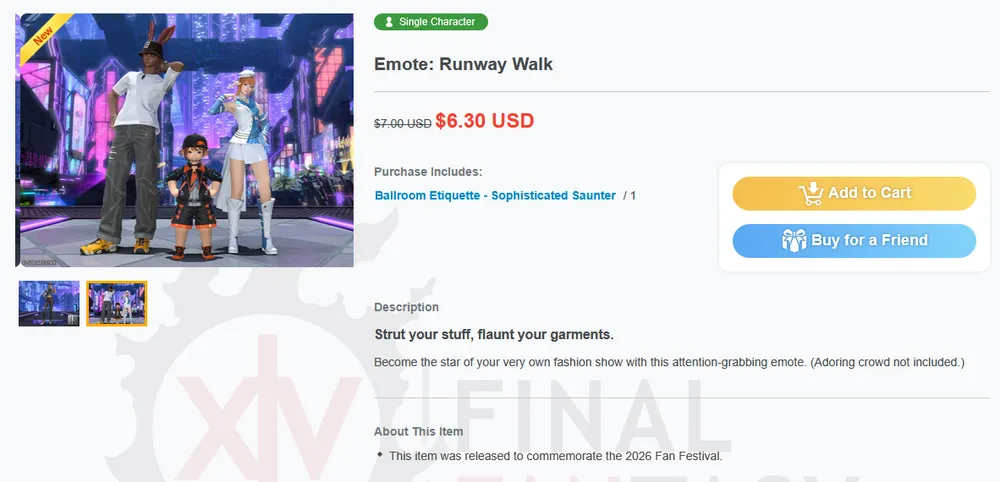Click the yellow New ribbon on product image
Screen dimensions: 1000x482
click(43, 36)
